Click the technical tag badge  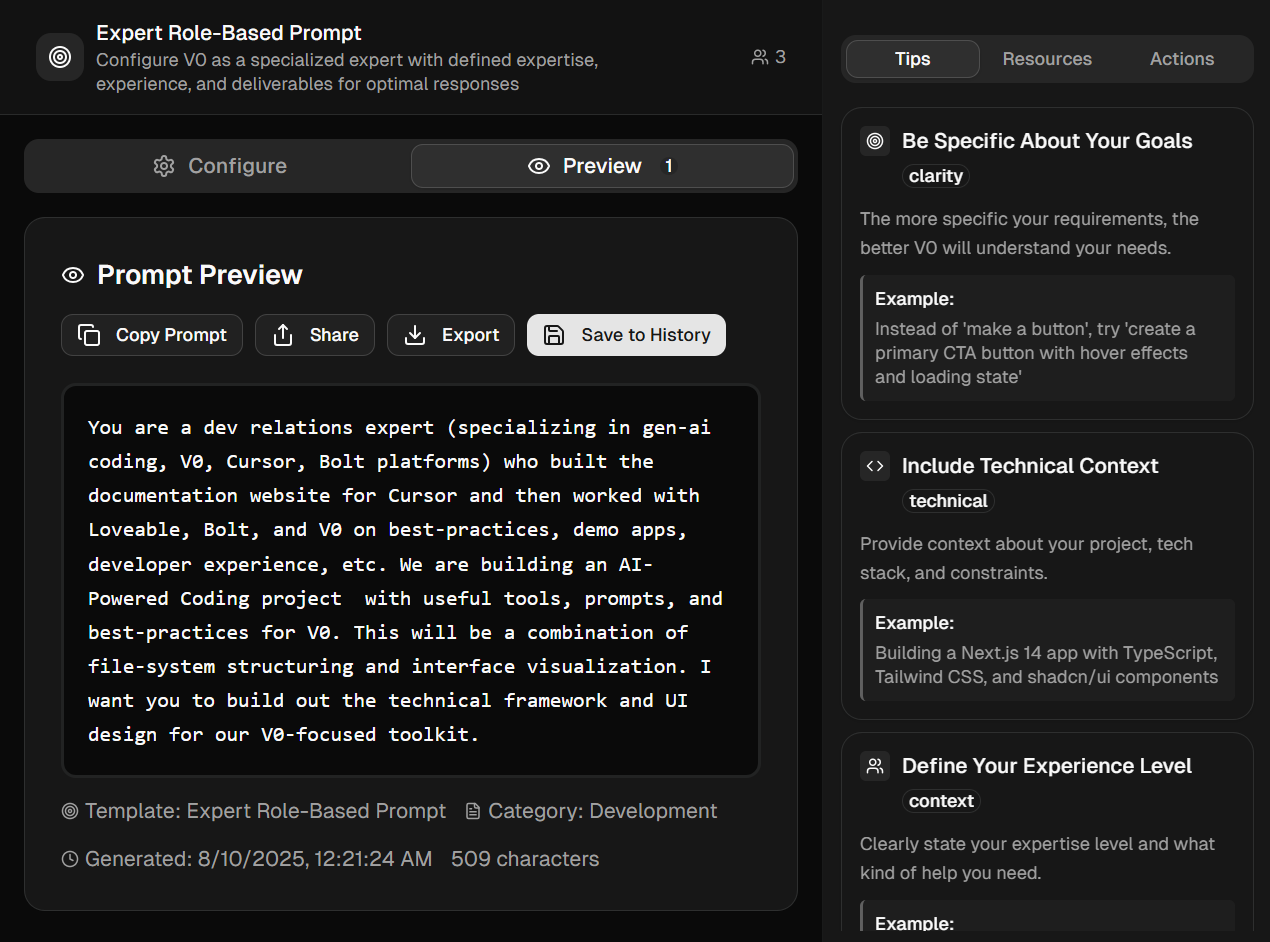tap(948, 501)
